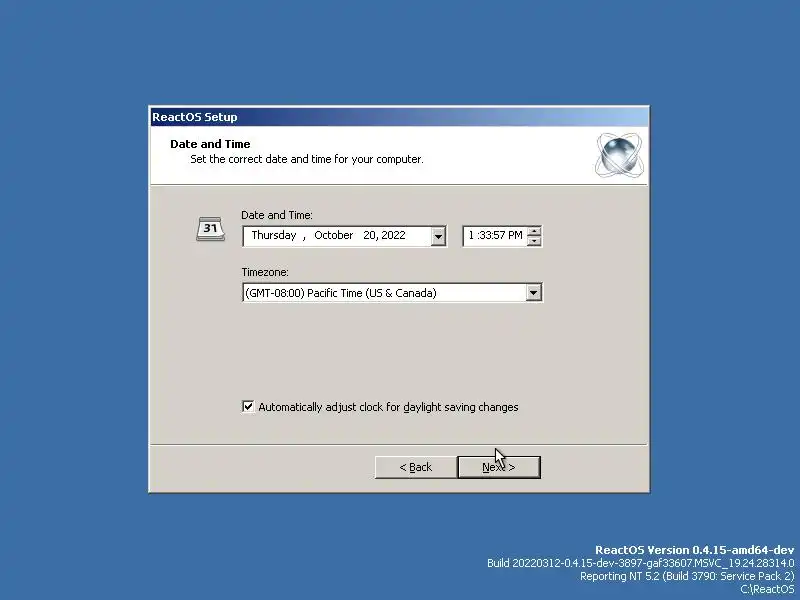
Task: Click the ReactOS Version 0.4.15-amd64-dev text
Action: coord(694,550)
